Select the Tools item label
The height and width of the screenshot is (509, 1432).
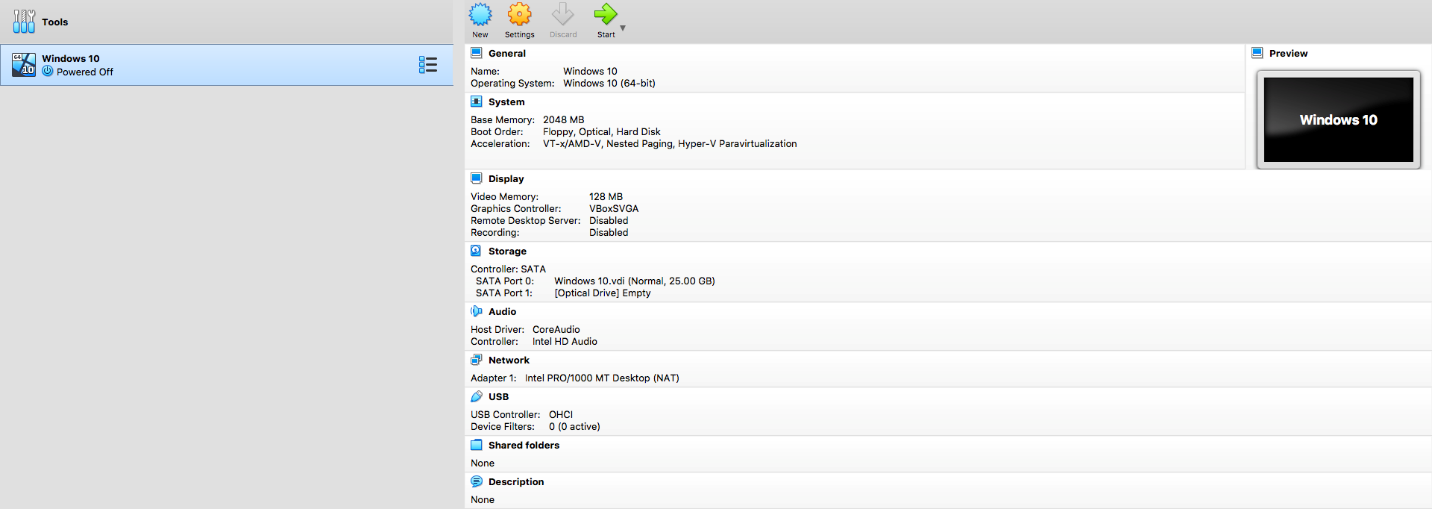point(55,22)
